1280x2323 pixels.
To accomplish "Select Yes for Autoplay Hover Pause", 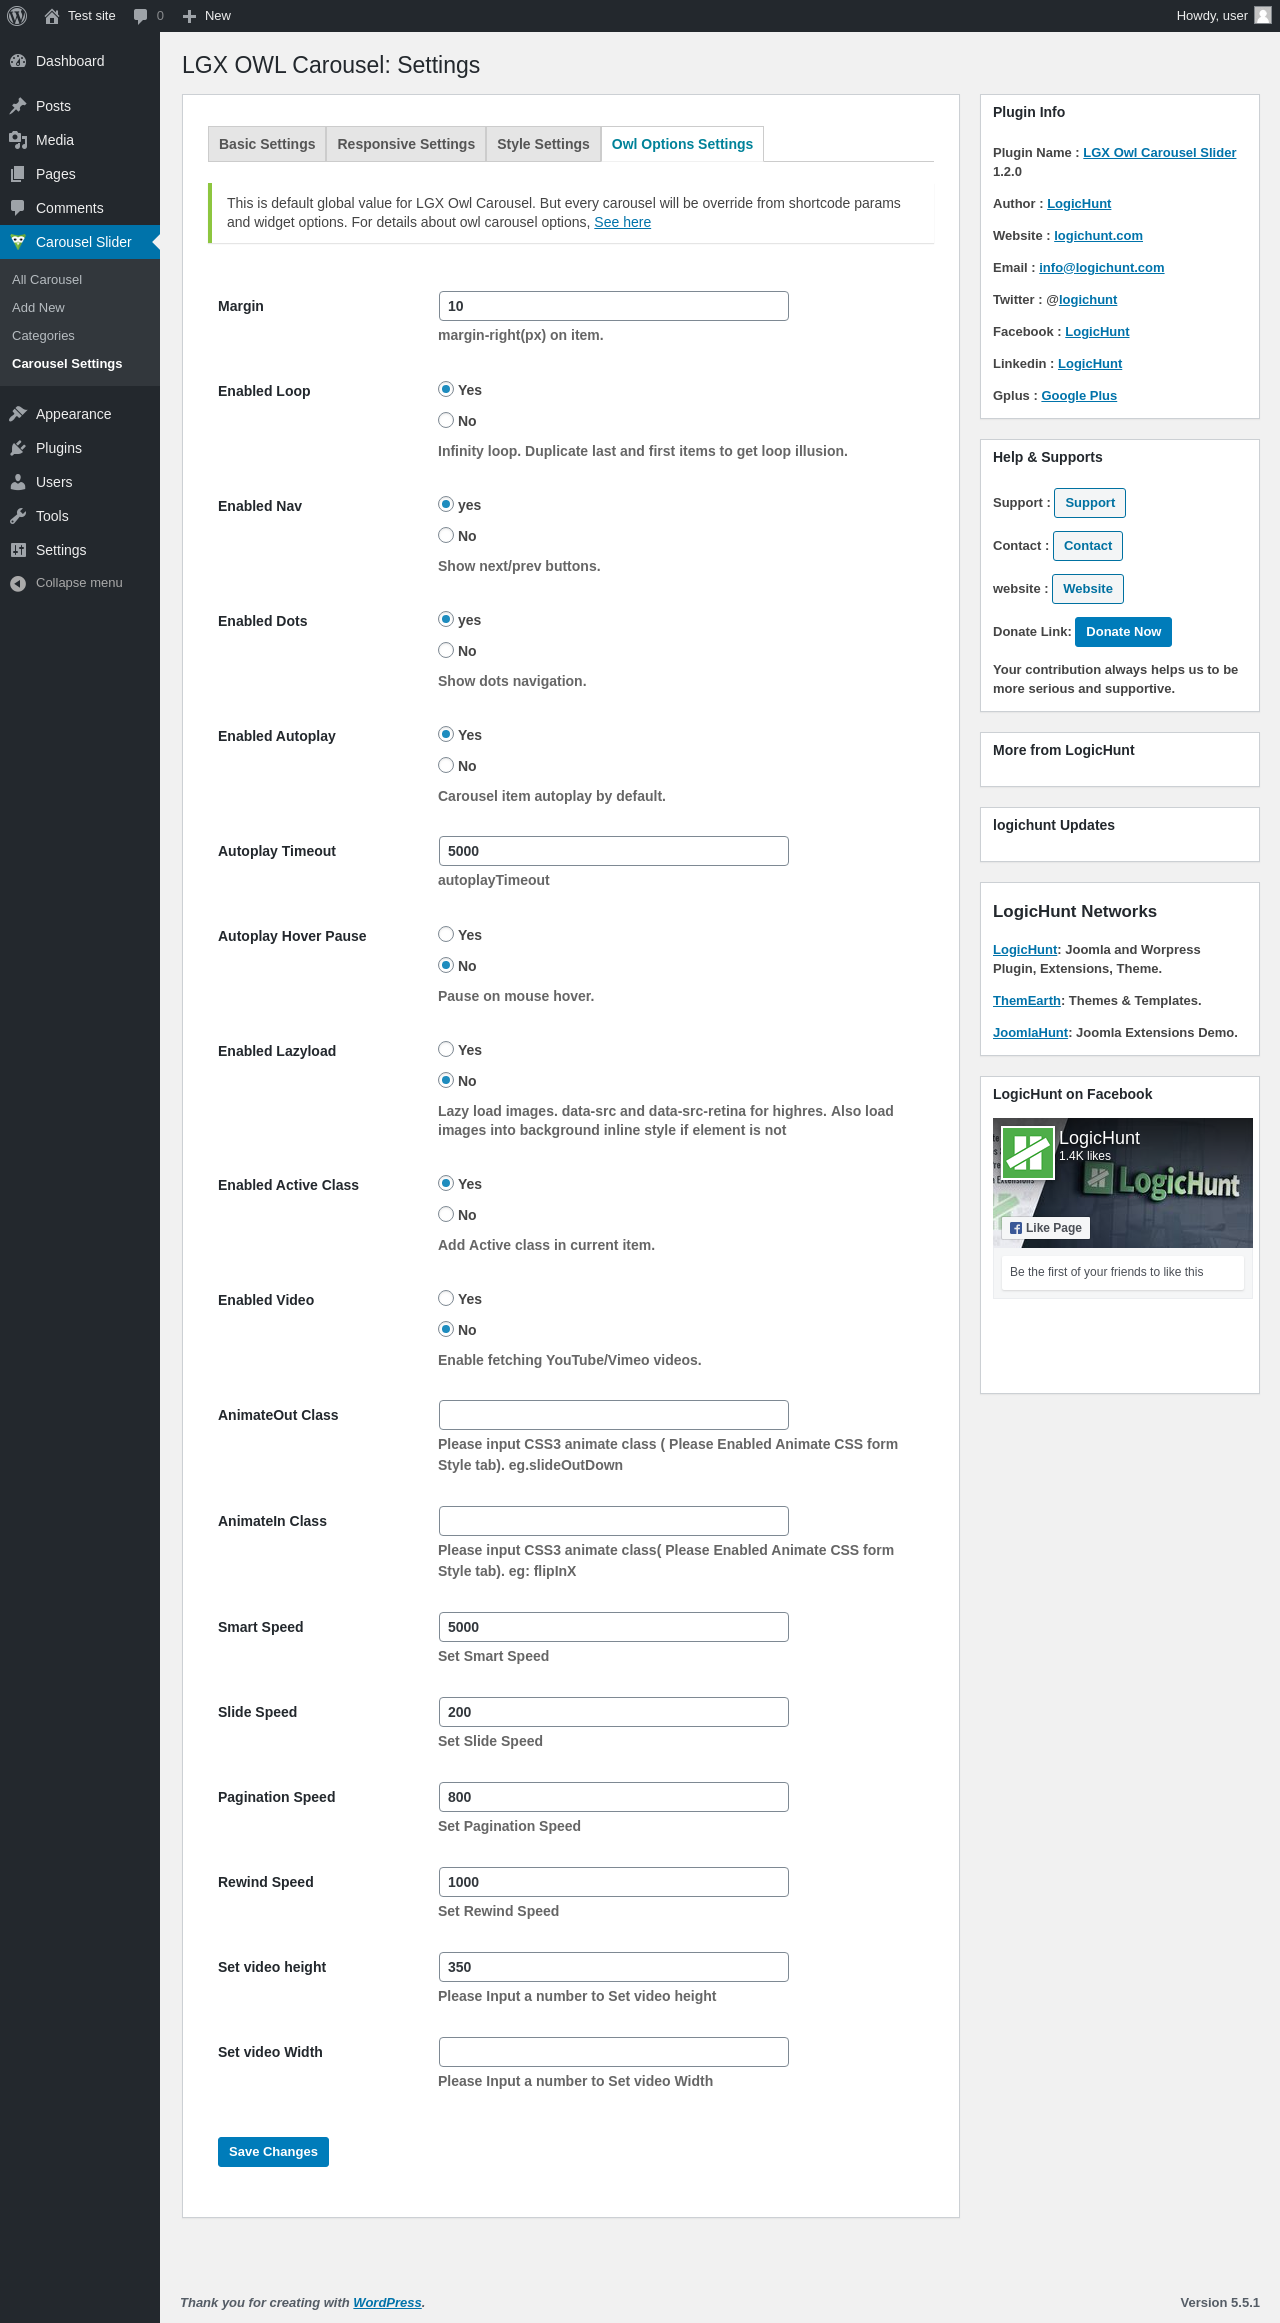I will (x=446, y=934).
